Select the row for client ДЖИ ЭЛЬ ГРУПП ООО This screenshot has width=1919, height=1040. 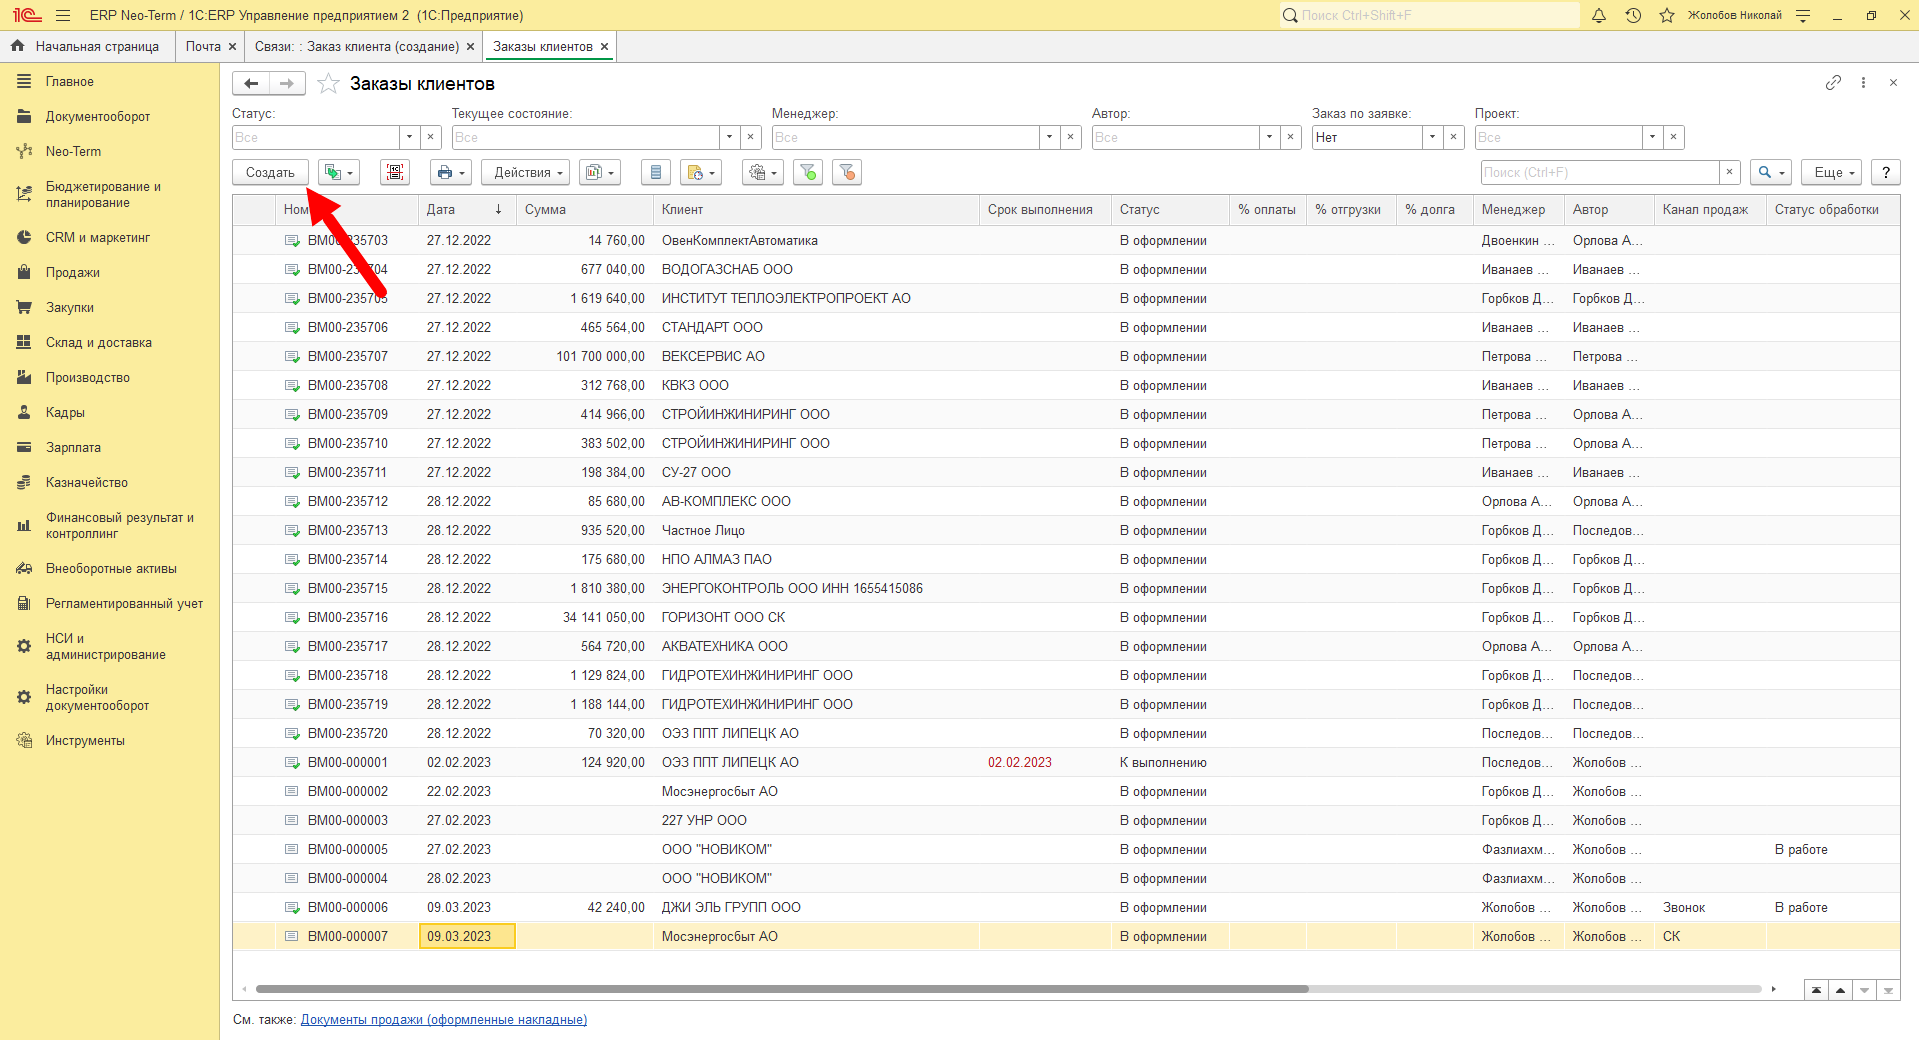click(x=1067, y=907)
